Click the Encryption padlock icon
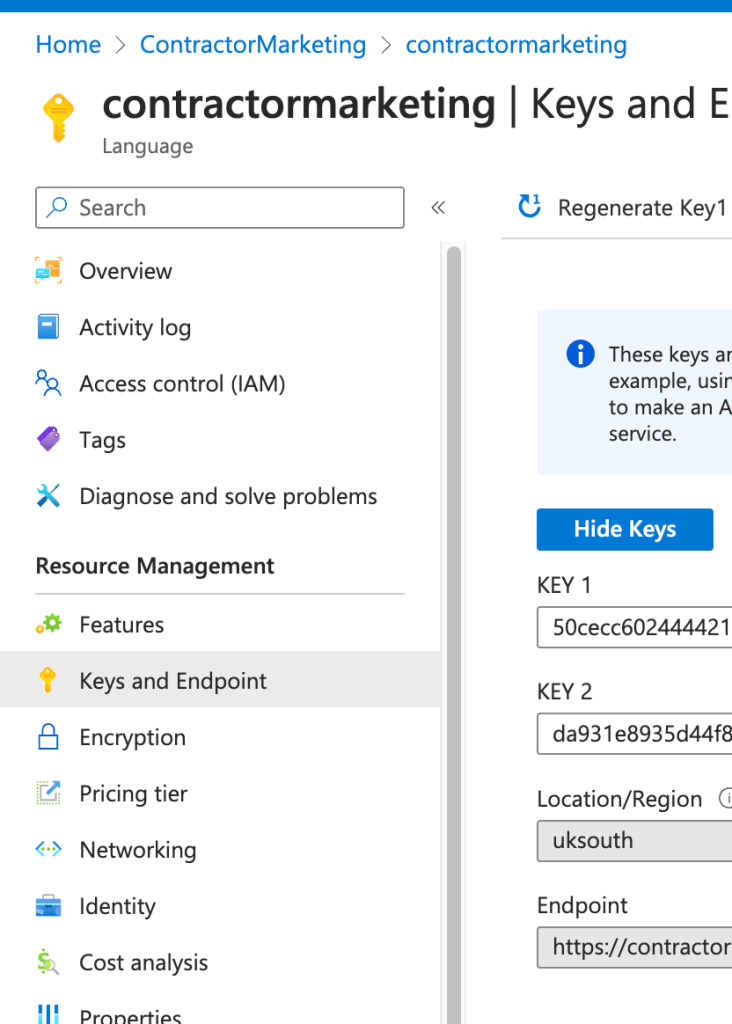This screenshot has width=732, height=1024. click(48, 736)
